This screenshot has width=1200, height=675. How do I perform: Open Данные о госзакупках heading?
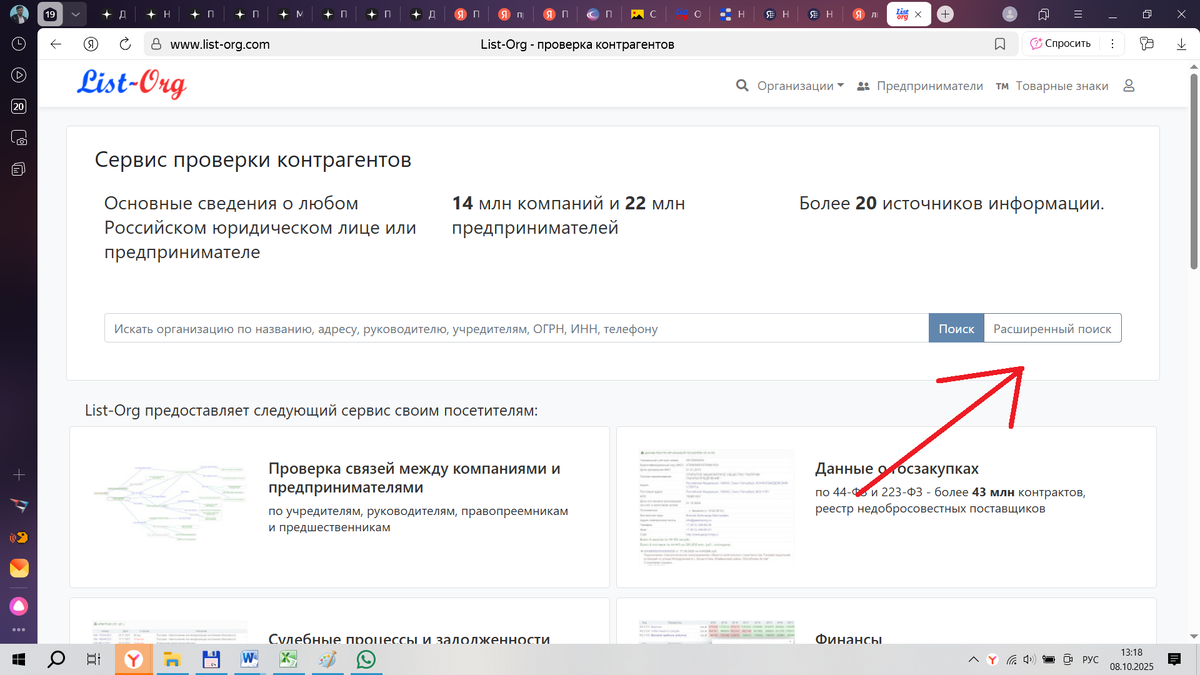tap(897, 468)
